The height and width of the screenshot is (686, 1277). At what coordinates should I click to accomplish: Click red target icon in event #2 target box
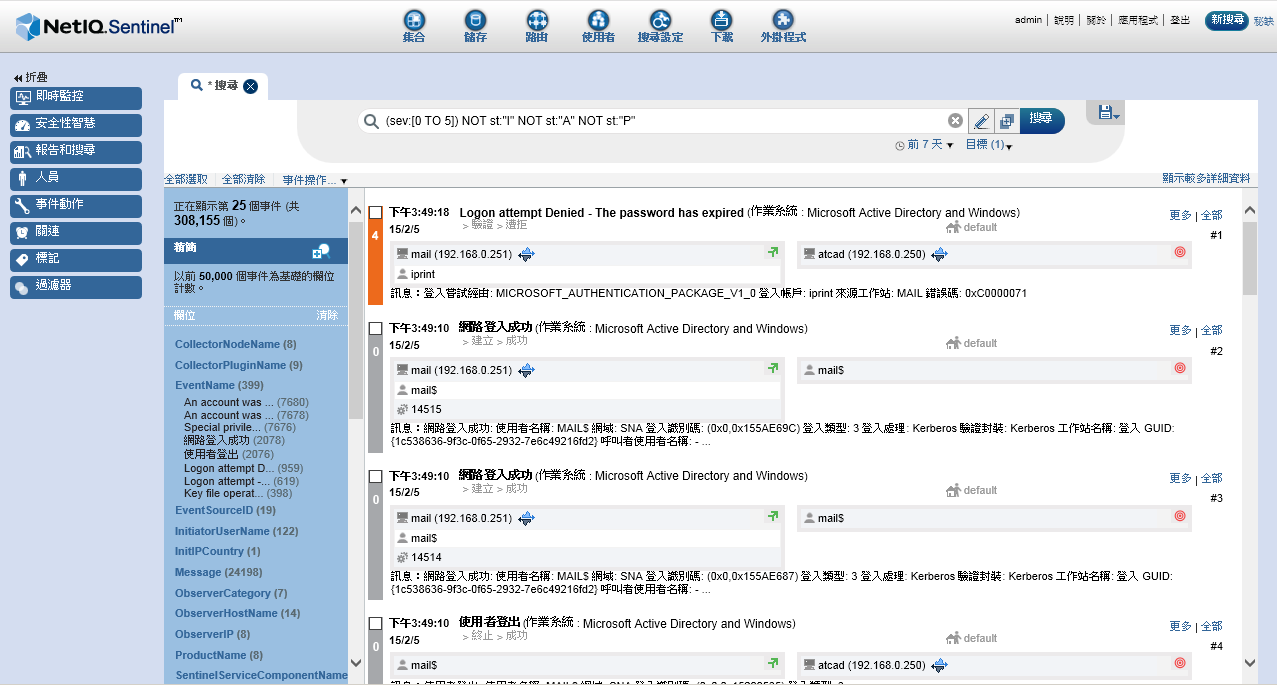point(1180,369)
